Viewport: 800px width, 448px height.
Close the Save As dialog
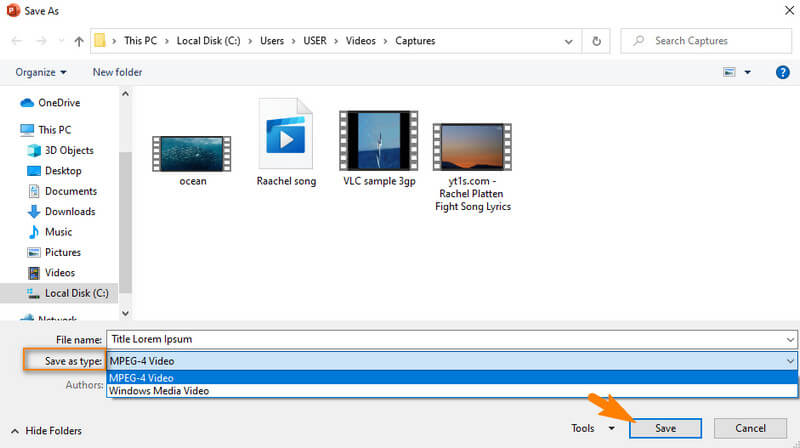coord(789,10)
